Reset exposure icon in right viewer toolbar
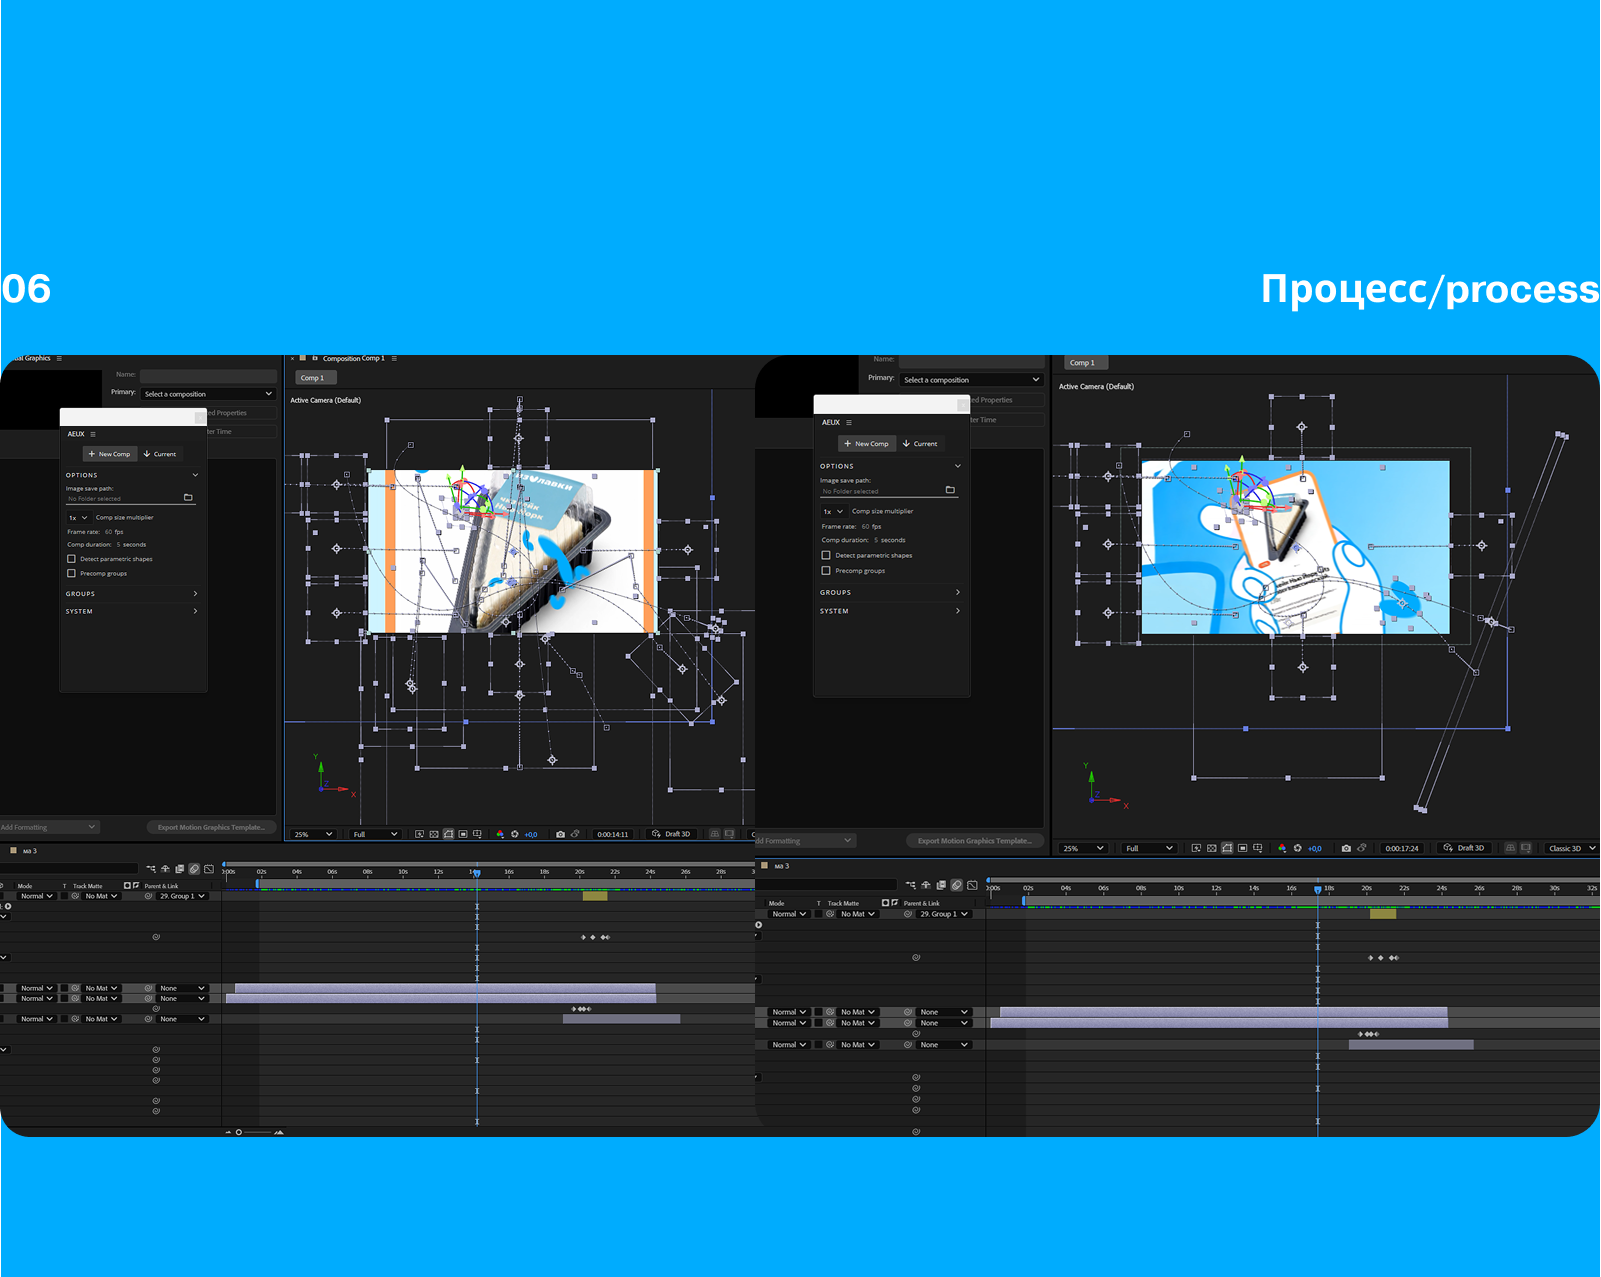The height and width of the screenshot is (1277, 1601). pyautogui.click(x=1298, y=848)
